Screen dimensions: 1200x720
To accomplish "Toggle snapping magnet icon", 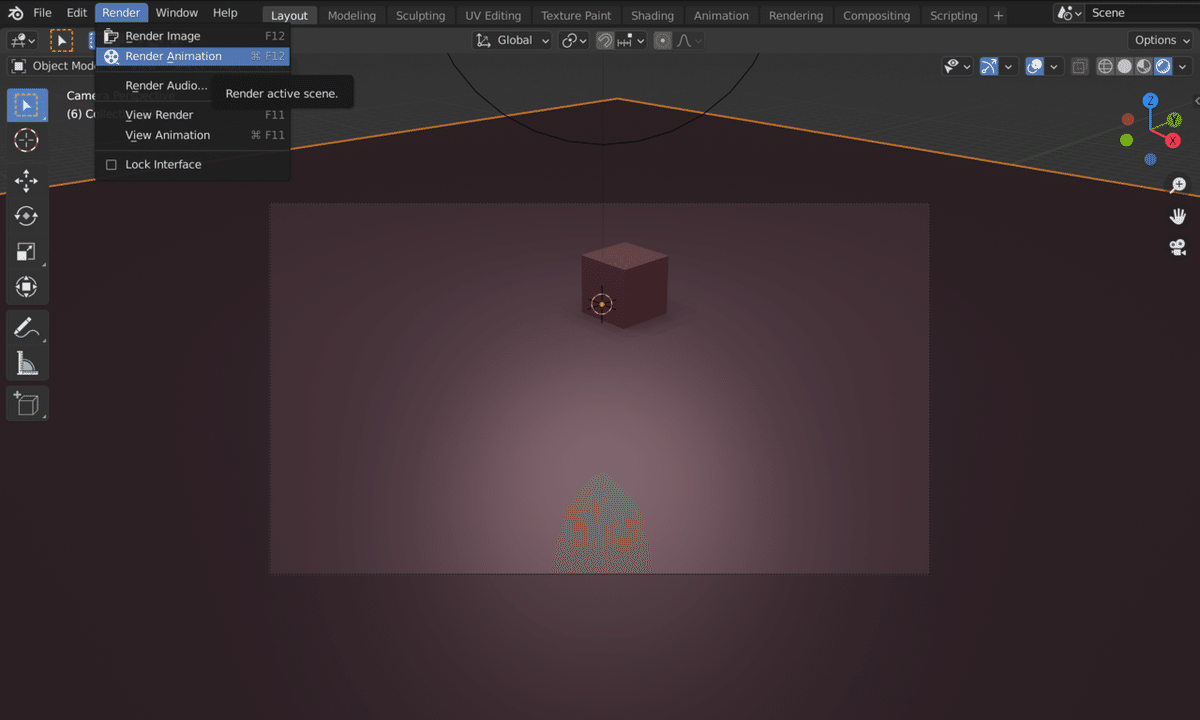I will [x=605, y=40].
